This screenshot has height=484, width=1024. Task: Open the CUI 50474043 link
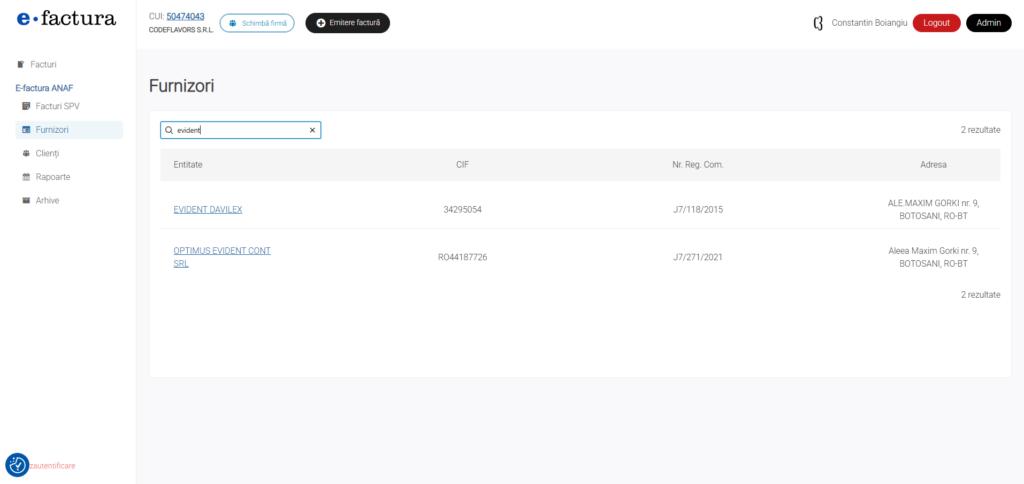(185, 16)
